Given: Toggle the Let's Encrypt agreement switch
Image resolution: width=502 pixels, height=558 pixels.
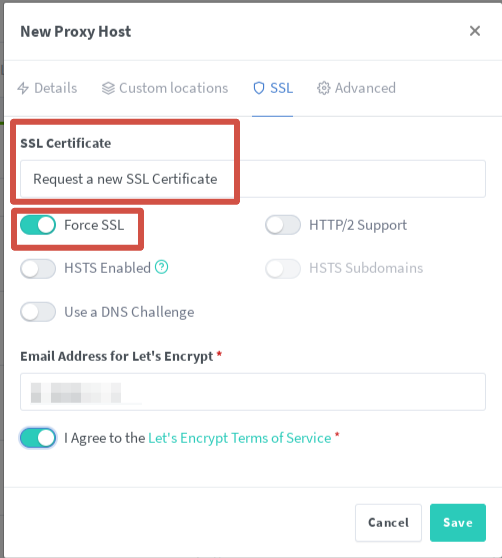Looking at the screenshot, I should click(38, 438).
